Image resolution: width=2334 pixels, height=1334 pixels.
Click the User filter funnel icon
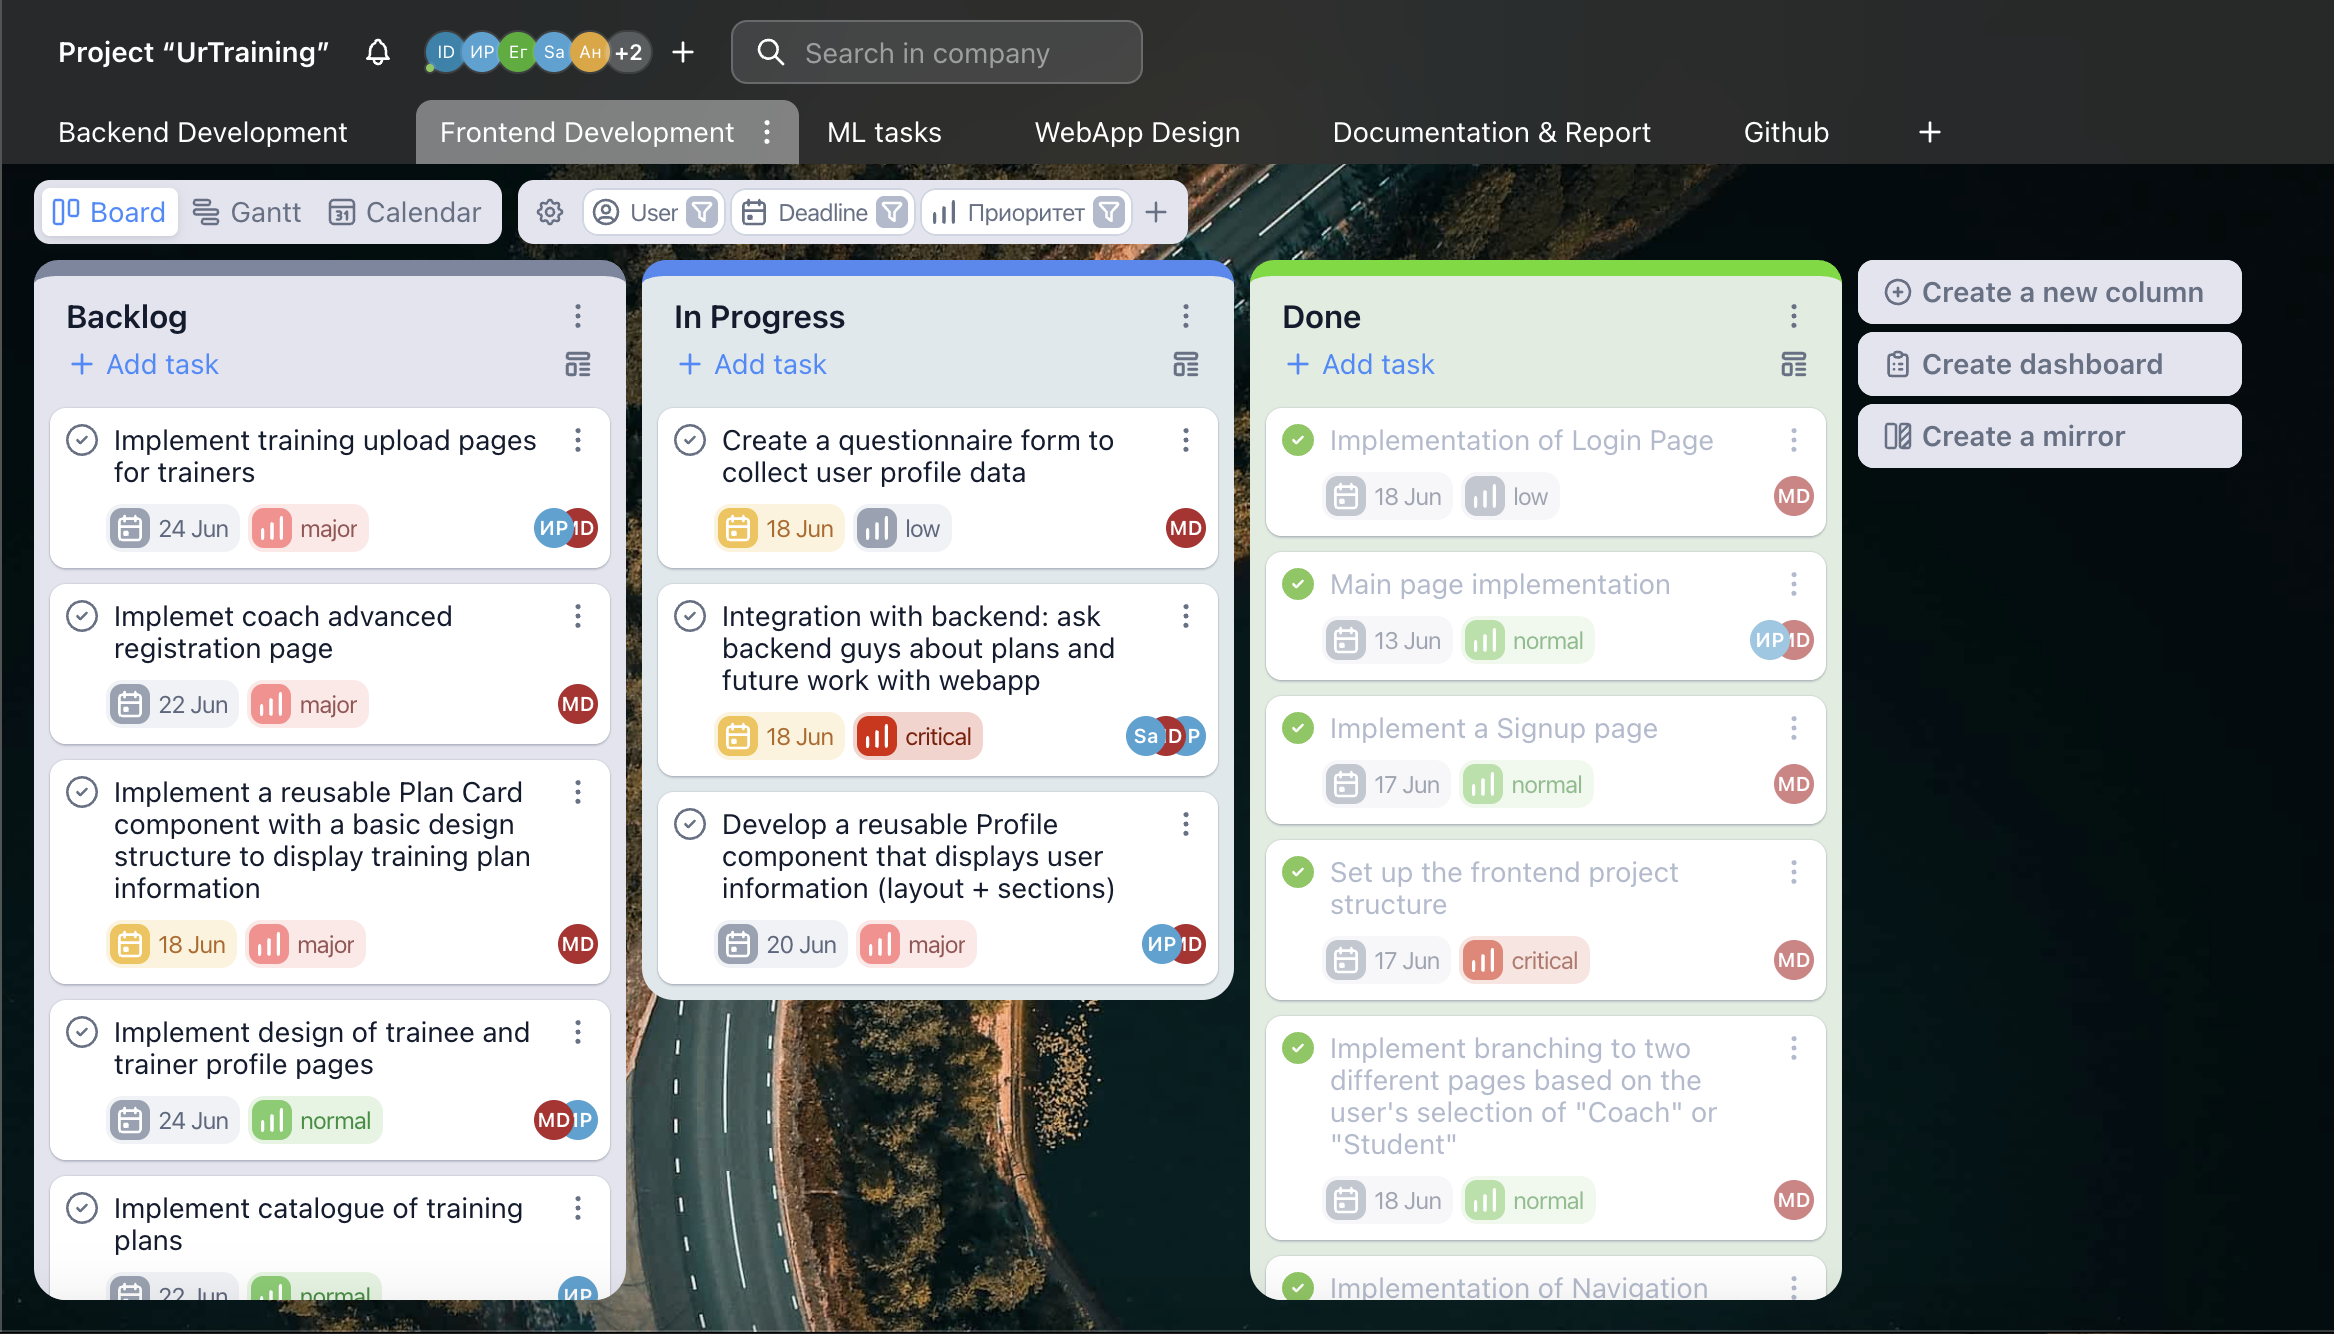703,212
